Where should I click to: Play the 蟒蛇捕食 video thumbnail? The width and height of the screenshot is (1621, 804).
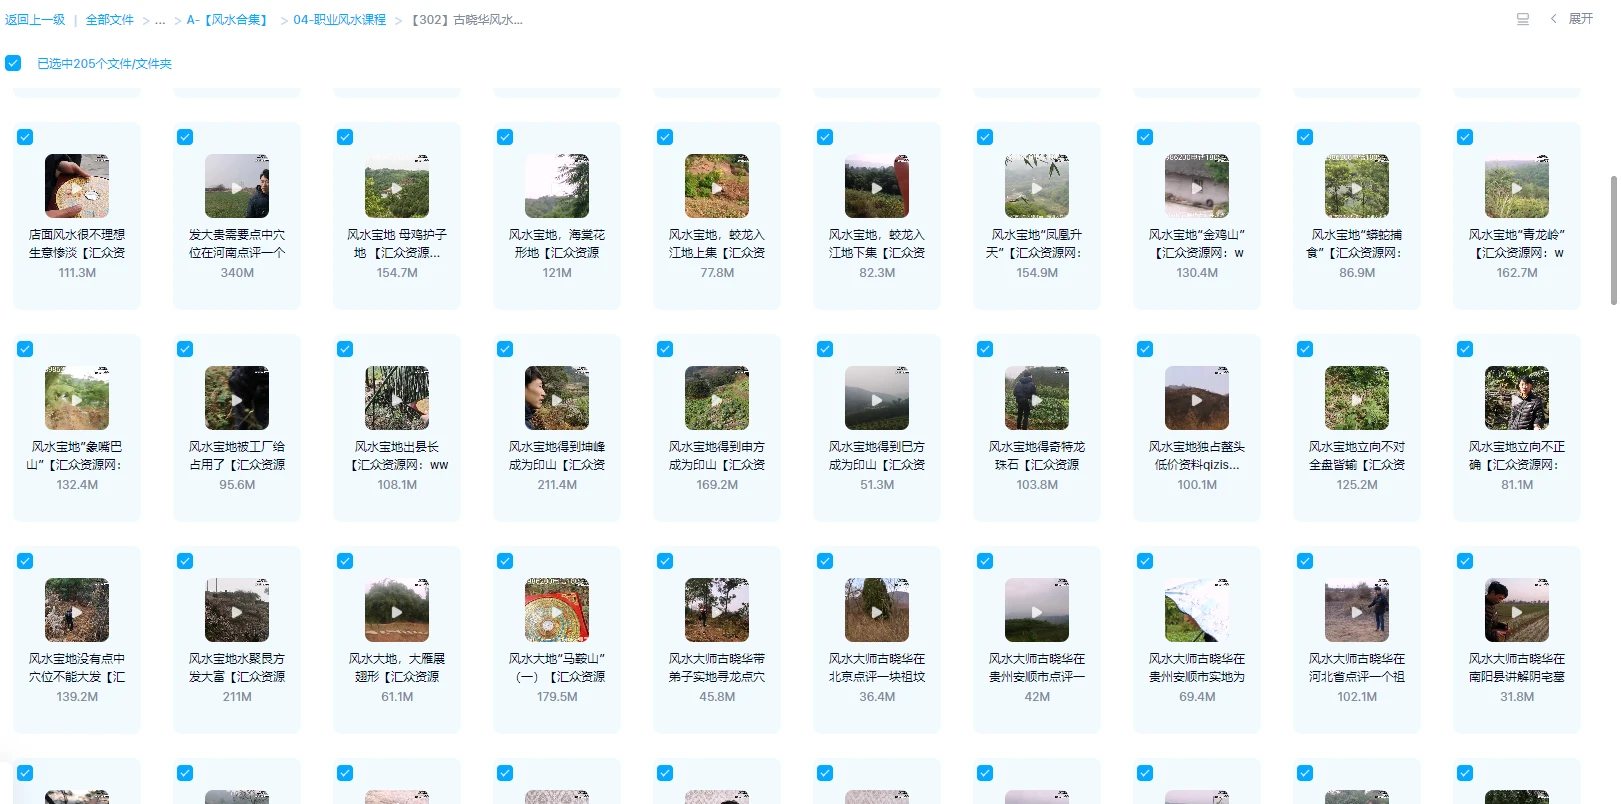[x=1357, y=186]
